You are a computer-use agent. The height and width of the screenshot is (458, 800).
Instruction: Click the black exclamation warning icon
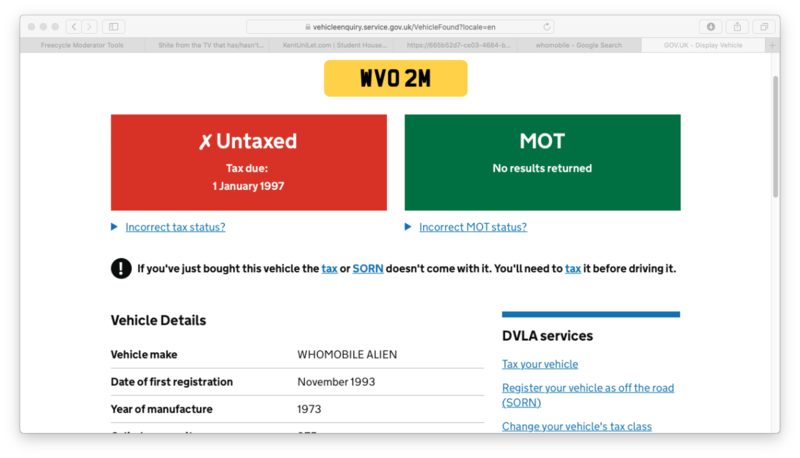121,268
